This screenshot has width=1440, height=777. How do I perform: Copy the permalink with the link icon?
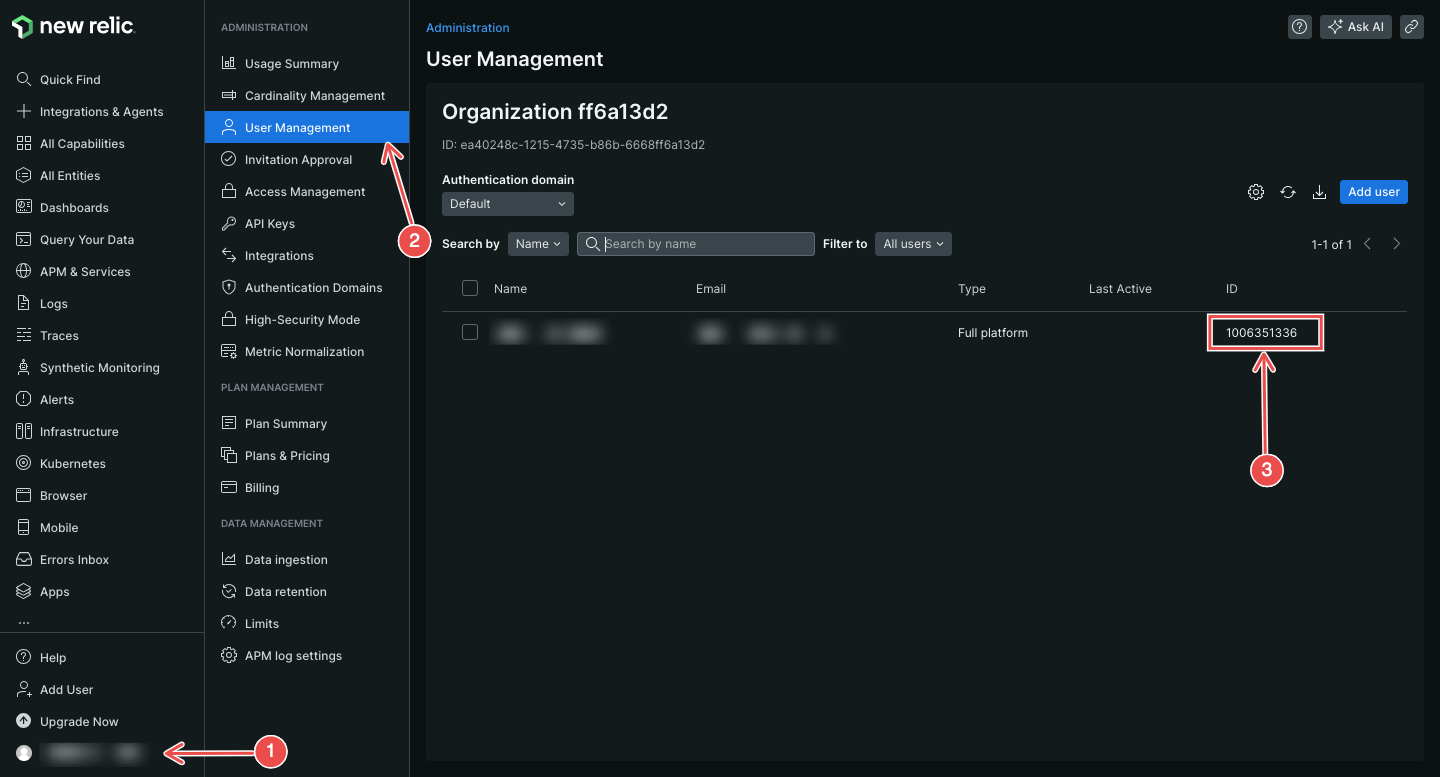click(x=1412, y=27)
